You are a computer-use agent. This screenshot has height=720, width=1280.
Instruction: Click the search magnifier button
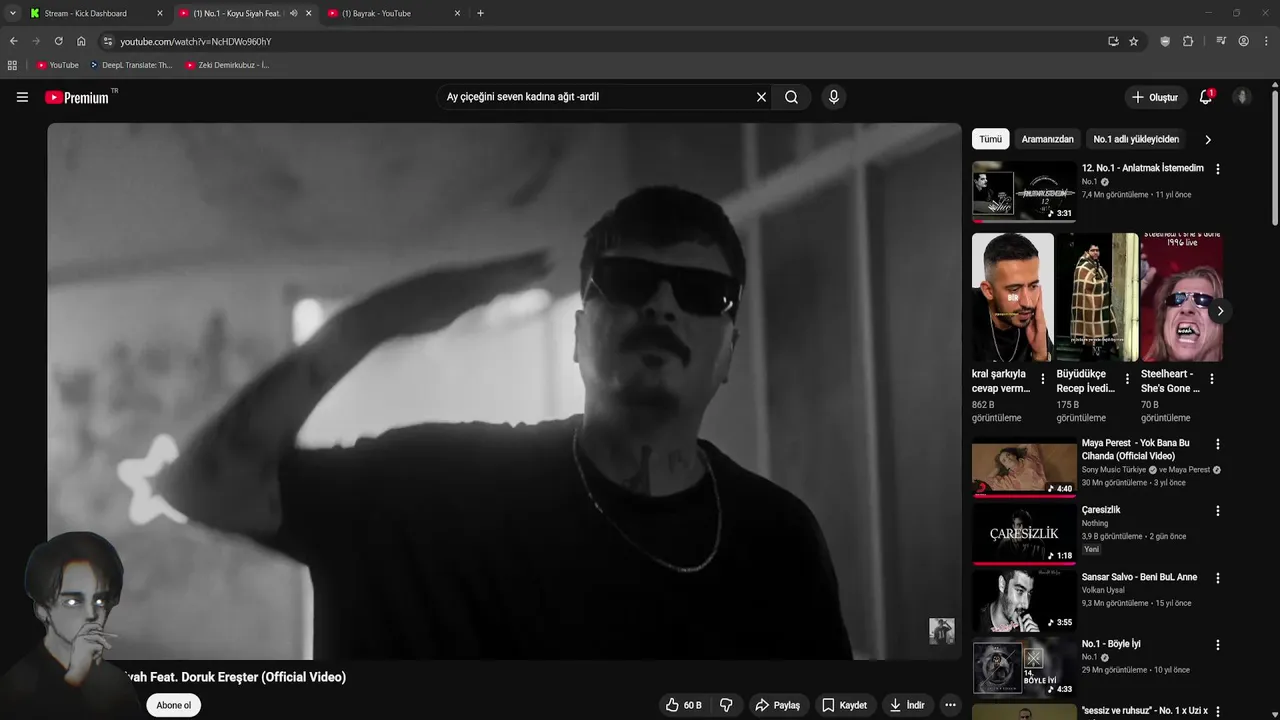[x=791, y=97]
